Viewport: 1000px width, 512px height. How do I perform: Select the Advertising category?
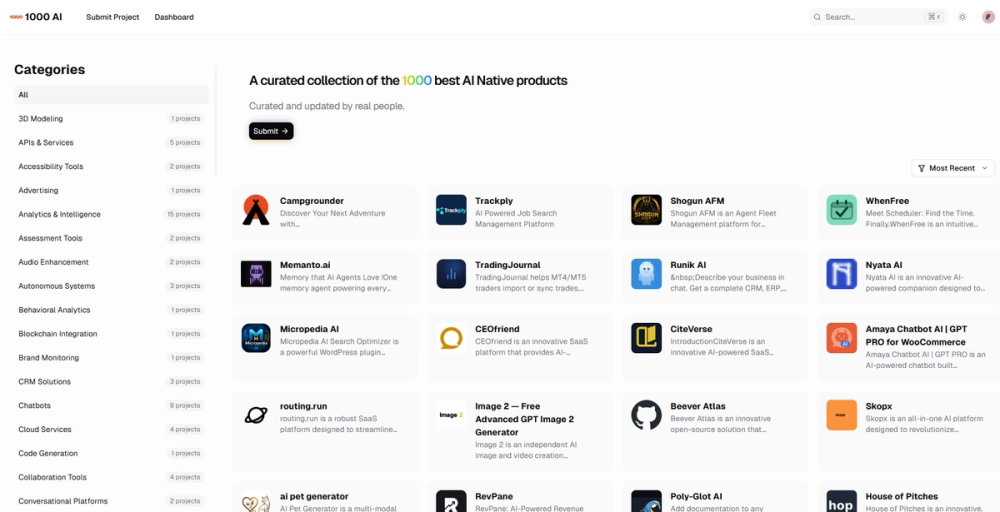coord(111,191)
